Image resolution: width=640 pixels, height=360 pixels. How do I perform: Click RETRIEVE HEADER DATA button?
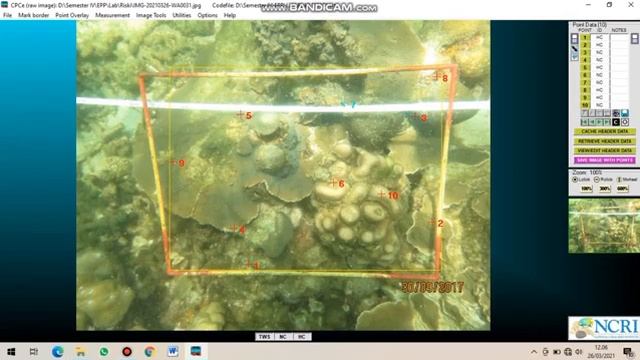tap(604, 141)
